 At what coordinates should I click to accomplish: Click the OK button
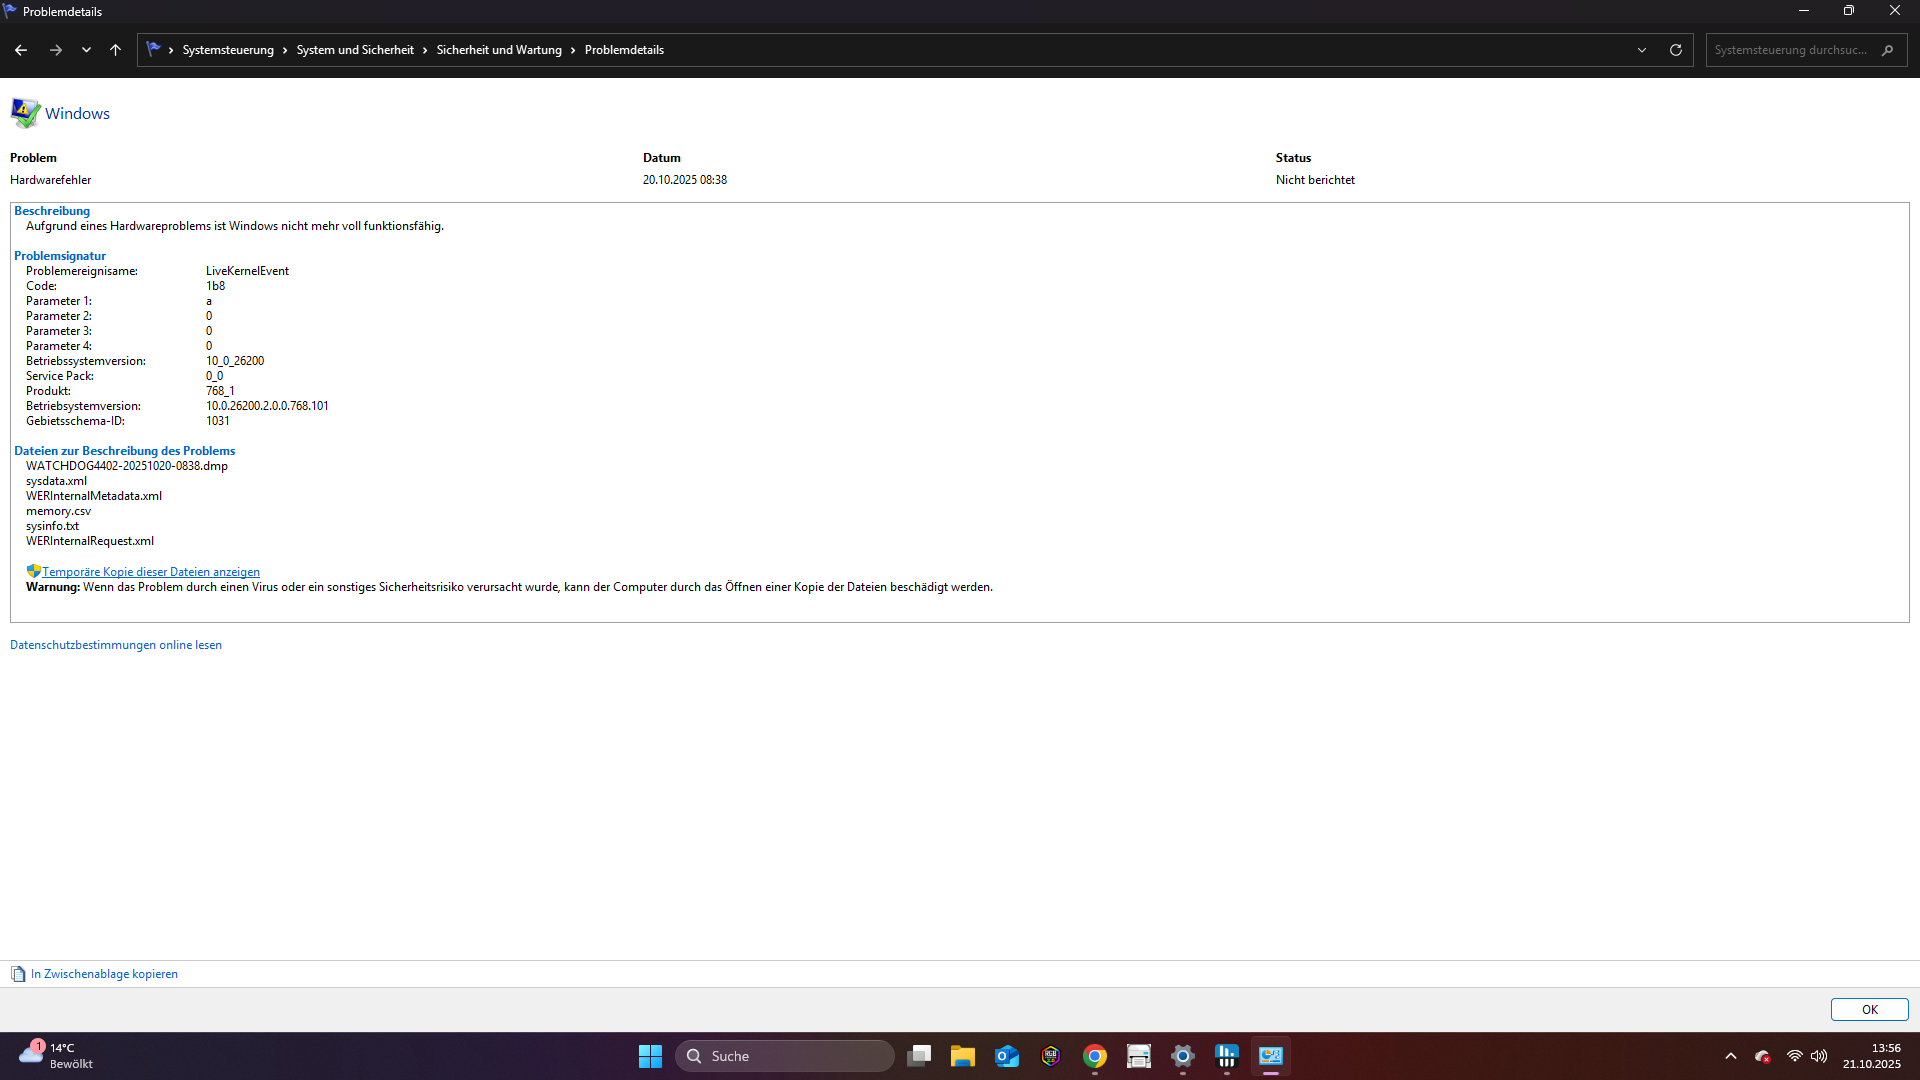(1869, 1009)
